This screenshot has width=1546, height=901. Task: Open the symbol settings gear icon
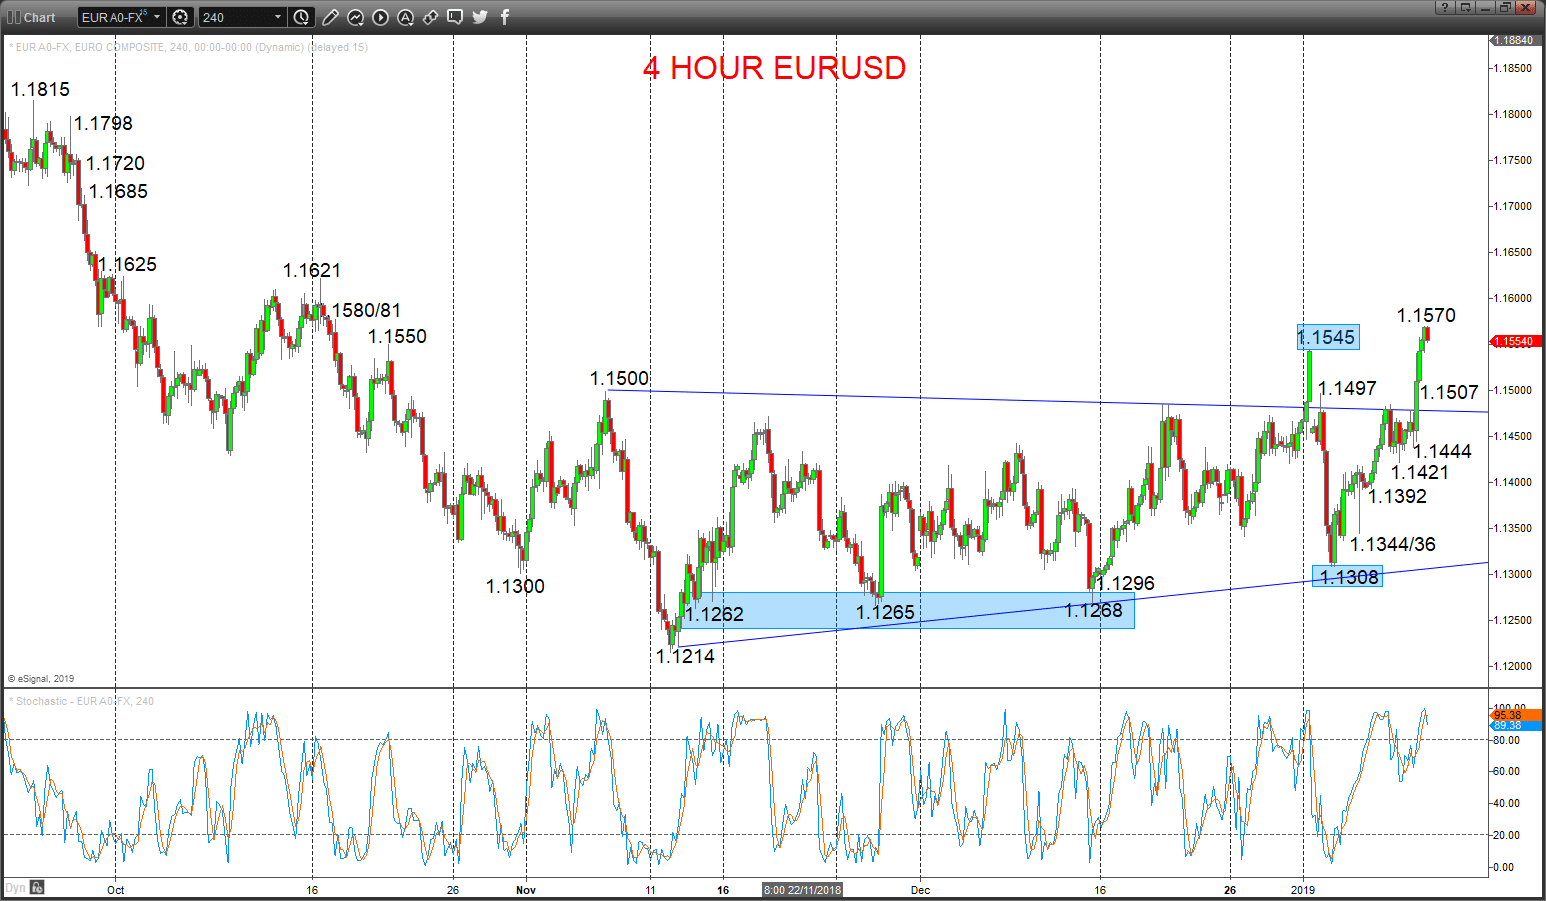pyautogui.click(x=180, y=17)
